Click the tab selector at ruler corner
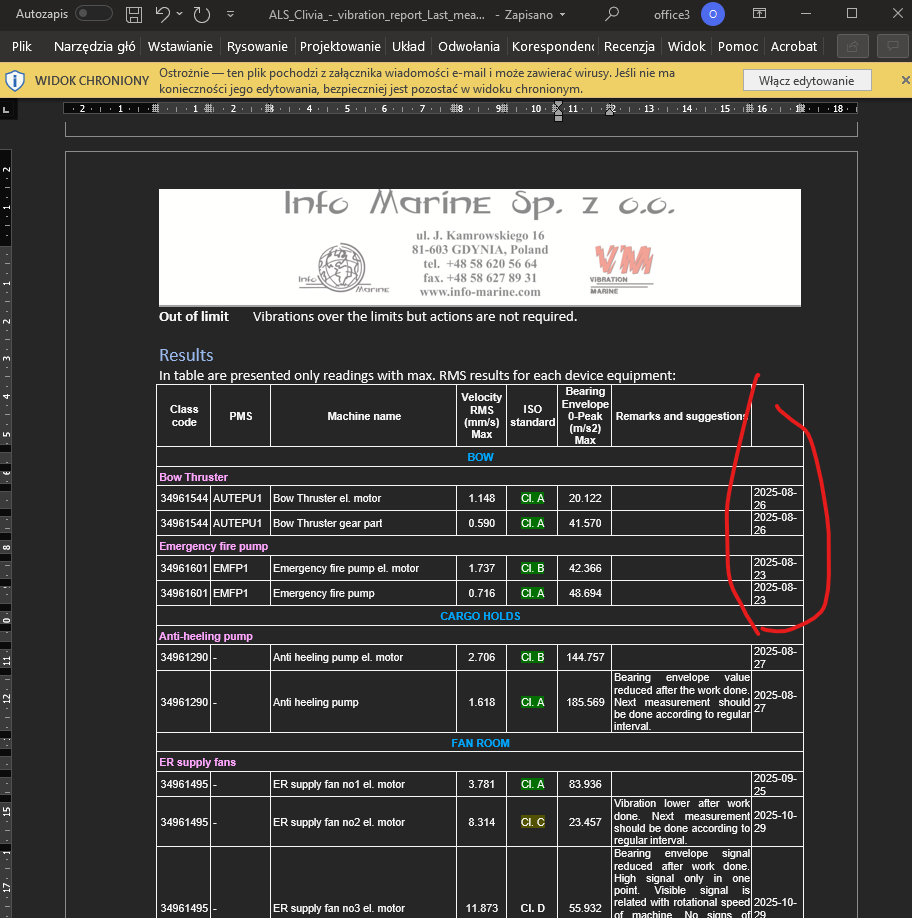Viewport: 912px width, 918px height. coord(6,108)
